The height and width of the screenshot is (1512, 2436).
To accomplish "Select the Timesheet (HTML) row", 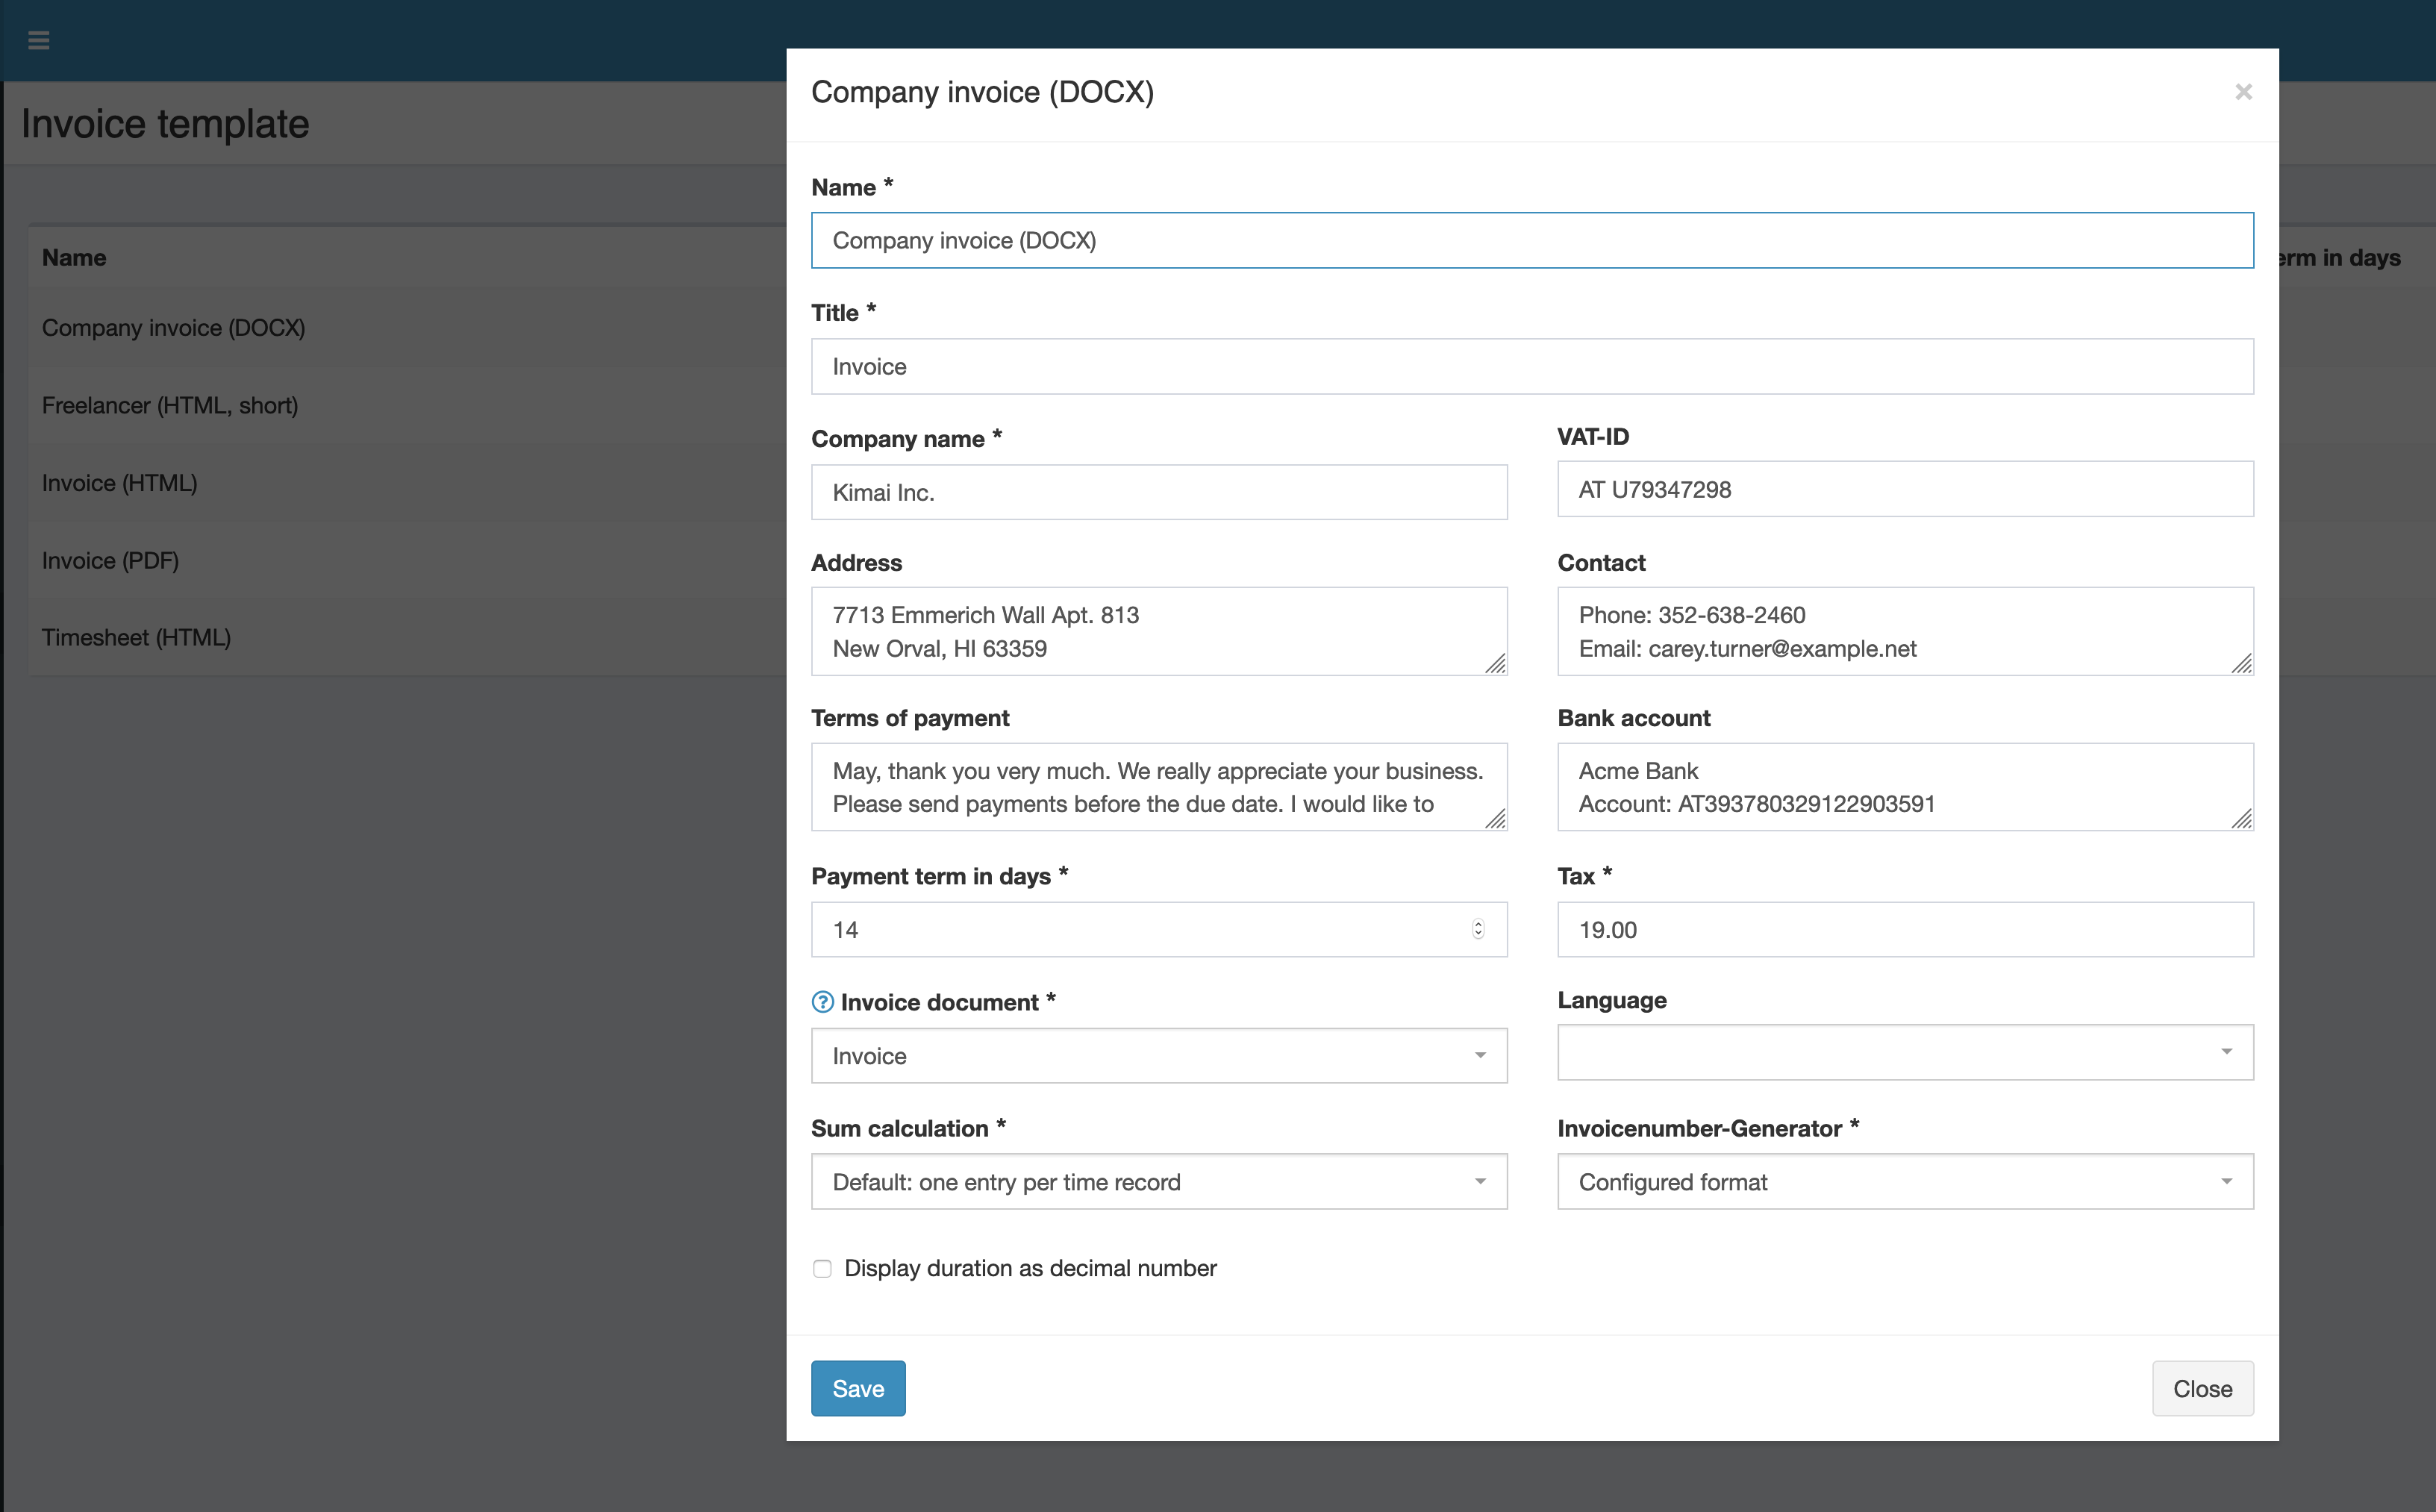I will (x=408, y=637).
